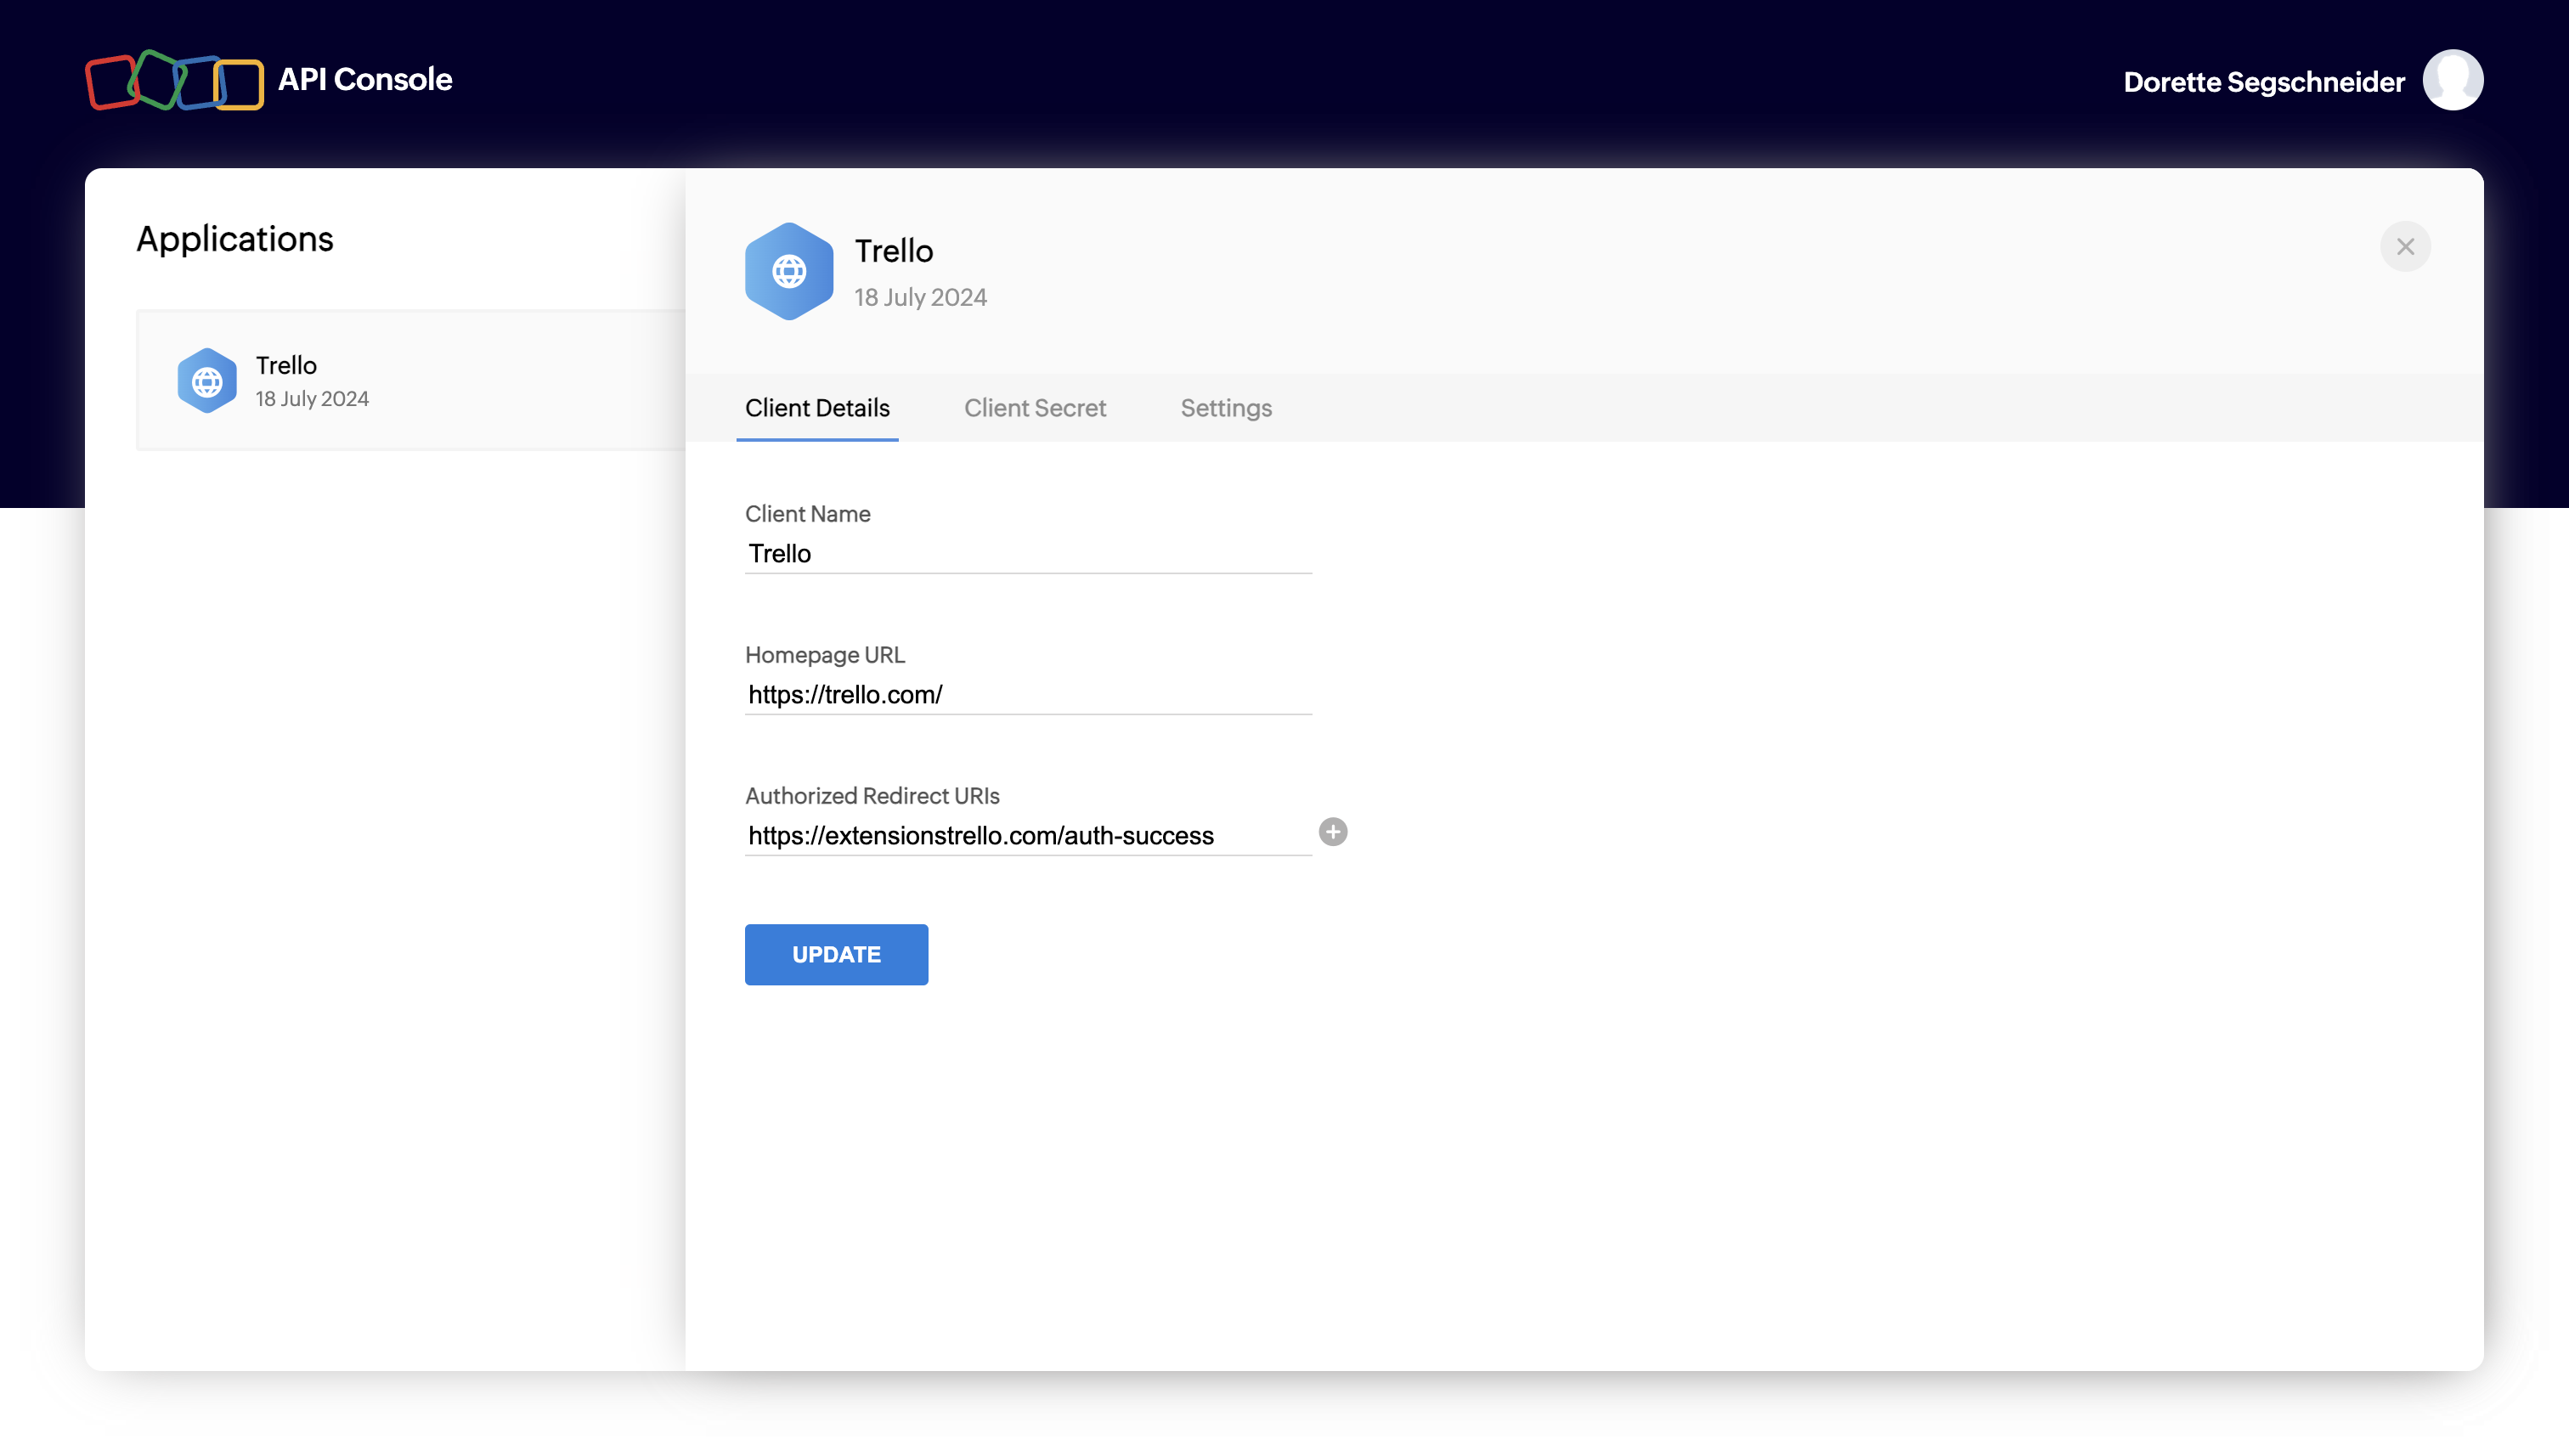The height and width of the screenshot is (1456, 2569).
Task: Click the Dorette Segschneider username
Action: tap(2263, 82)
